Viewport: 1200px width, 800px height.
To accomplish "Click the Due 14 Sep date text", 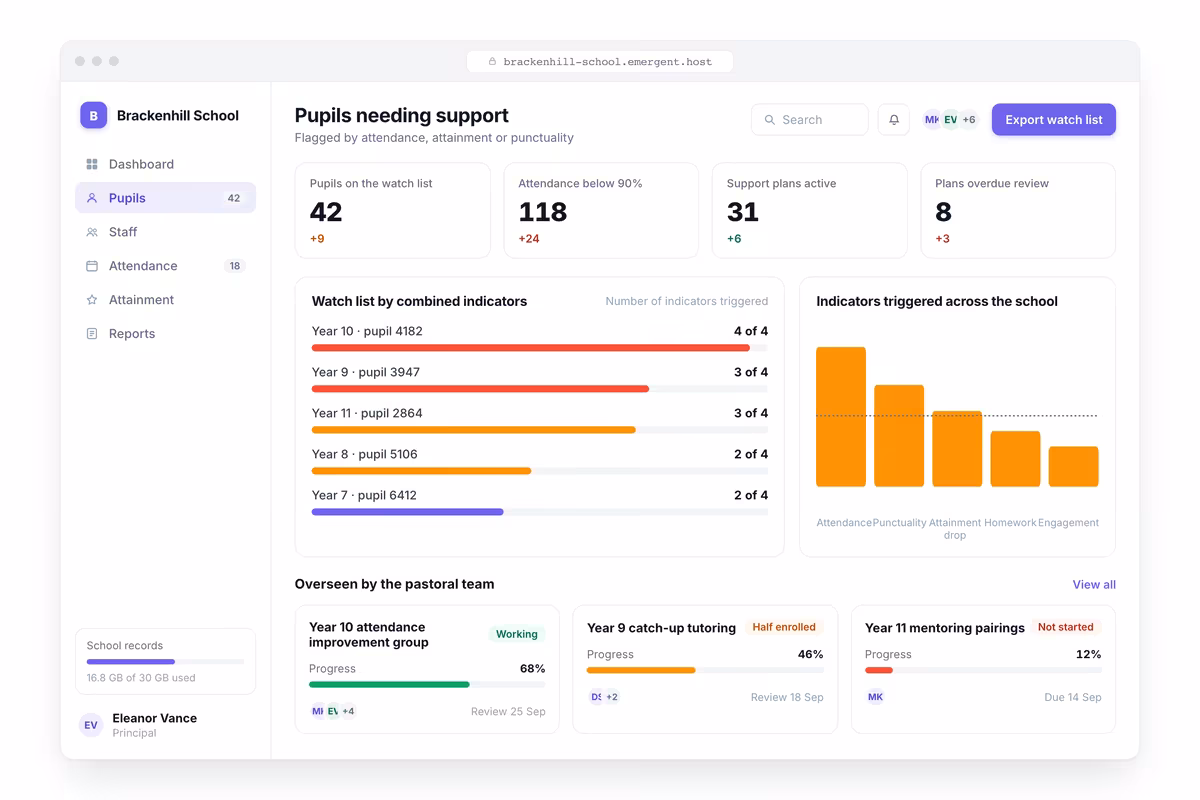I will click(x=1073, y=698).
